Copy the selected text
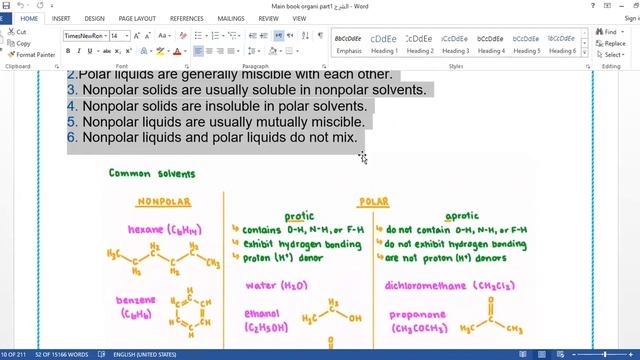The image size is (640, 360). (x=19, y=43)
